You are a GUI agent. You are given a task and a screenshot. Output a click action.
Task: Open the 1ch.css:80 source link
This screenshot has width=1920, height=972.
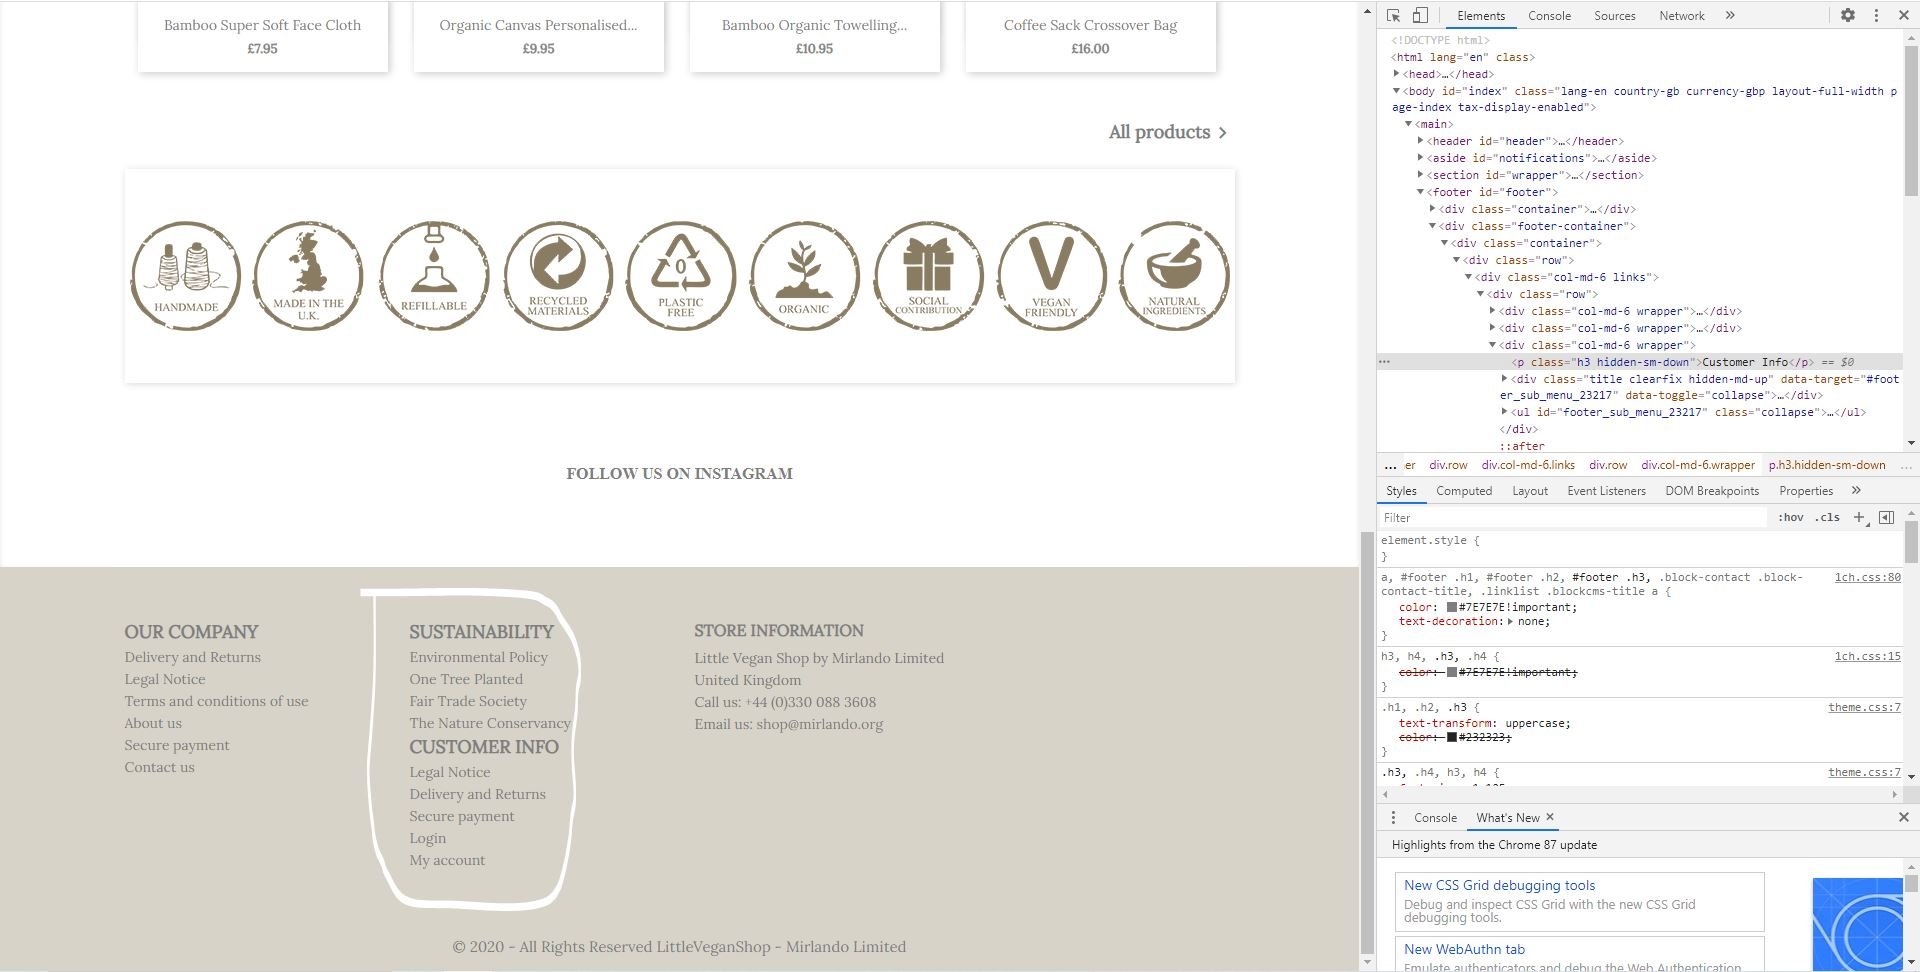(x=1867, y=577)
